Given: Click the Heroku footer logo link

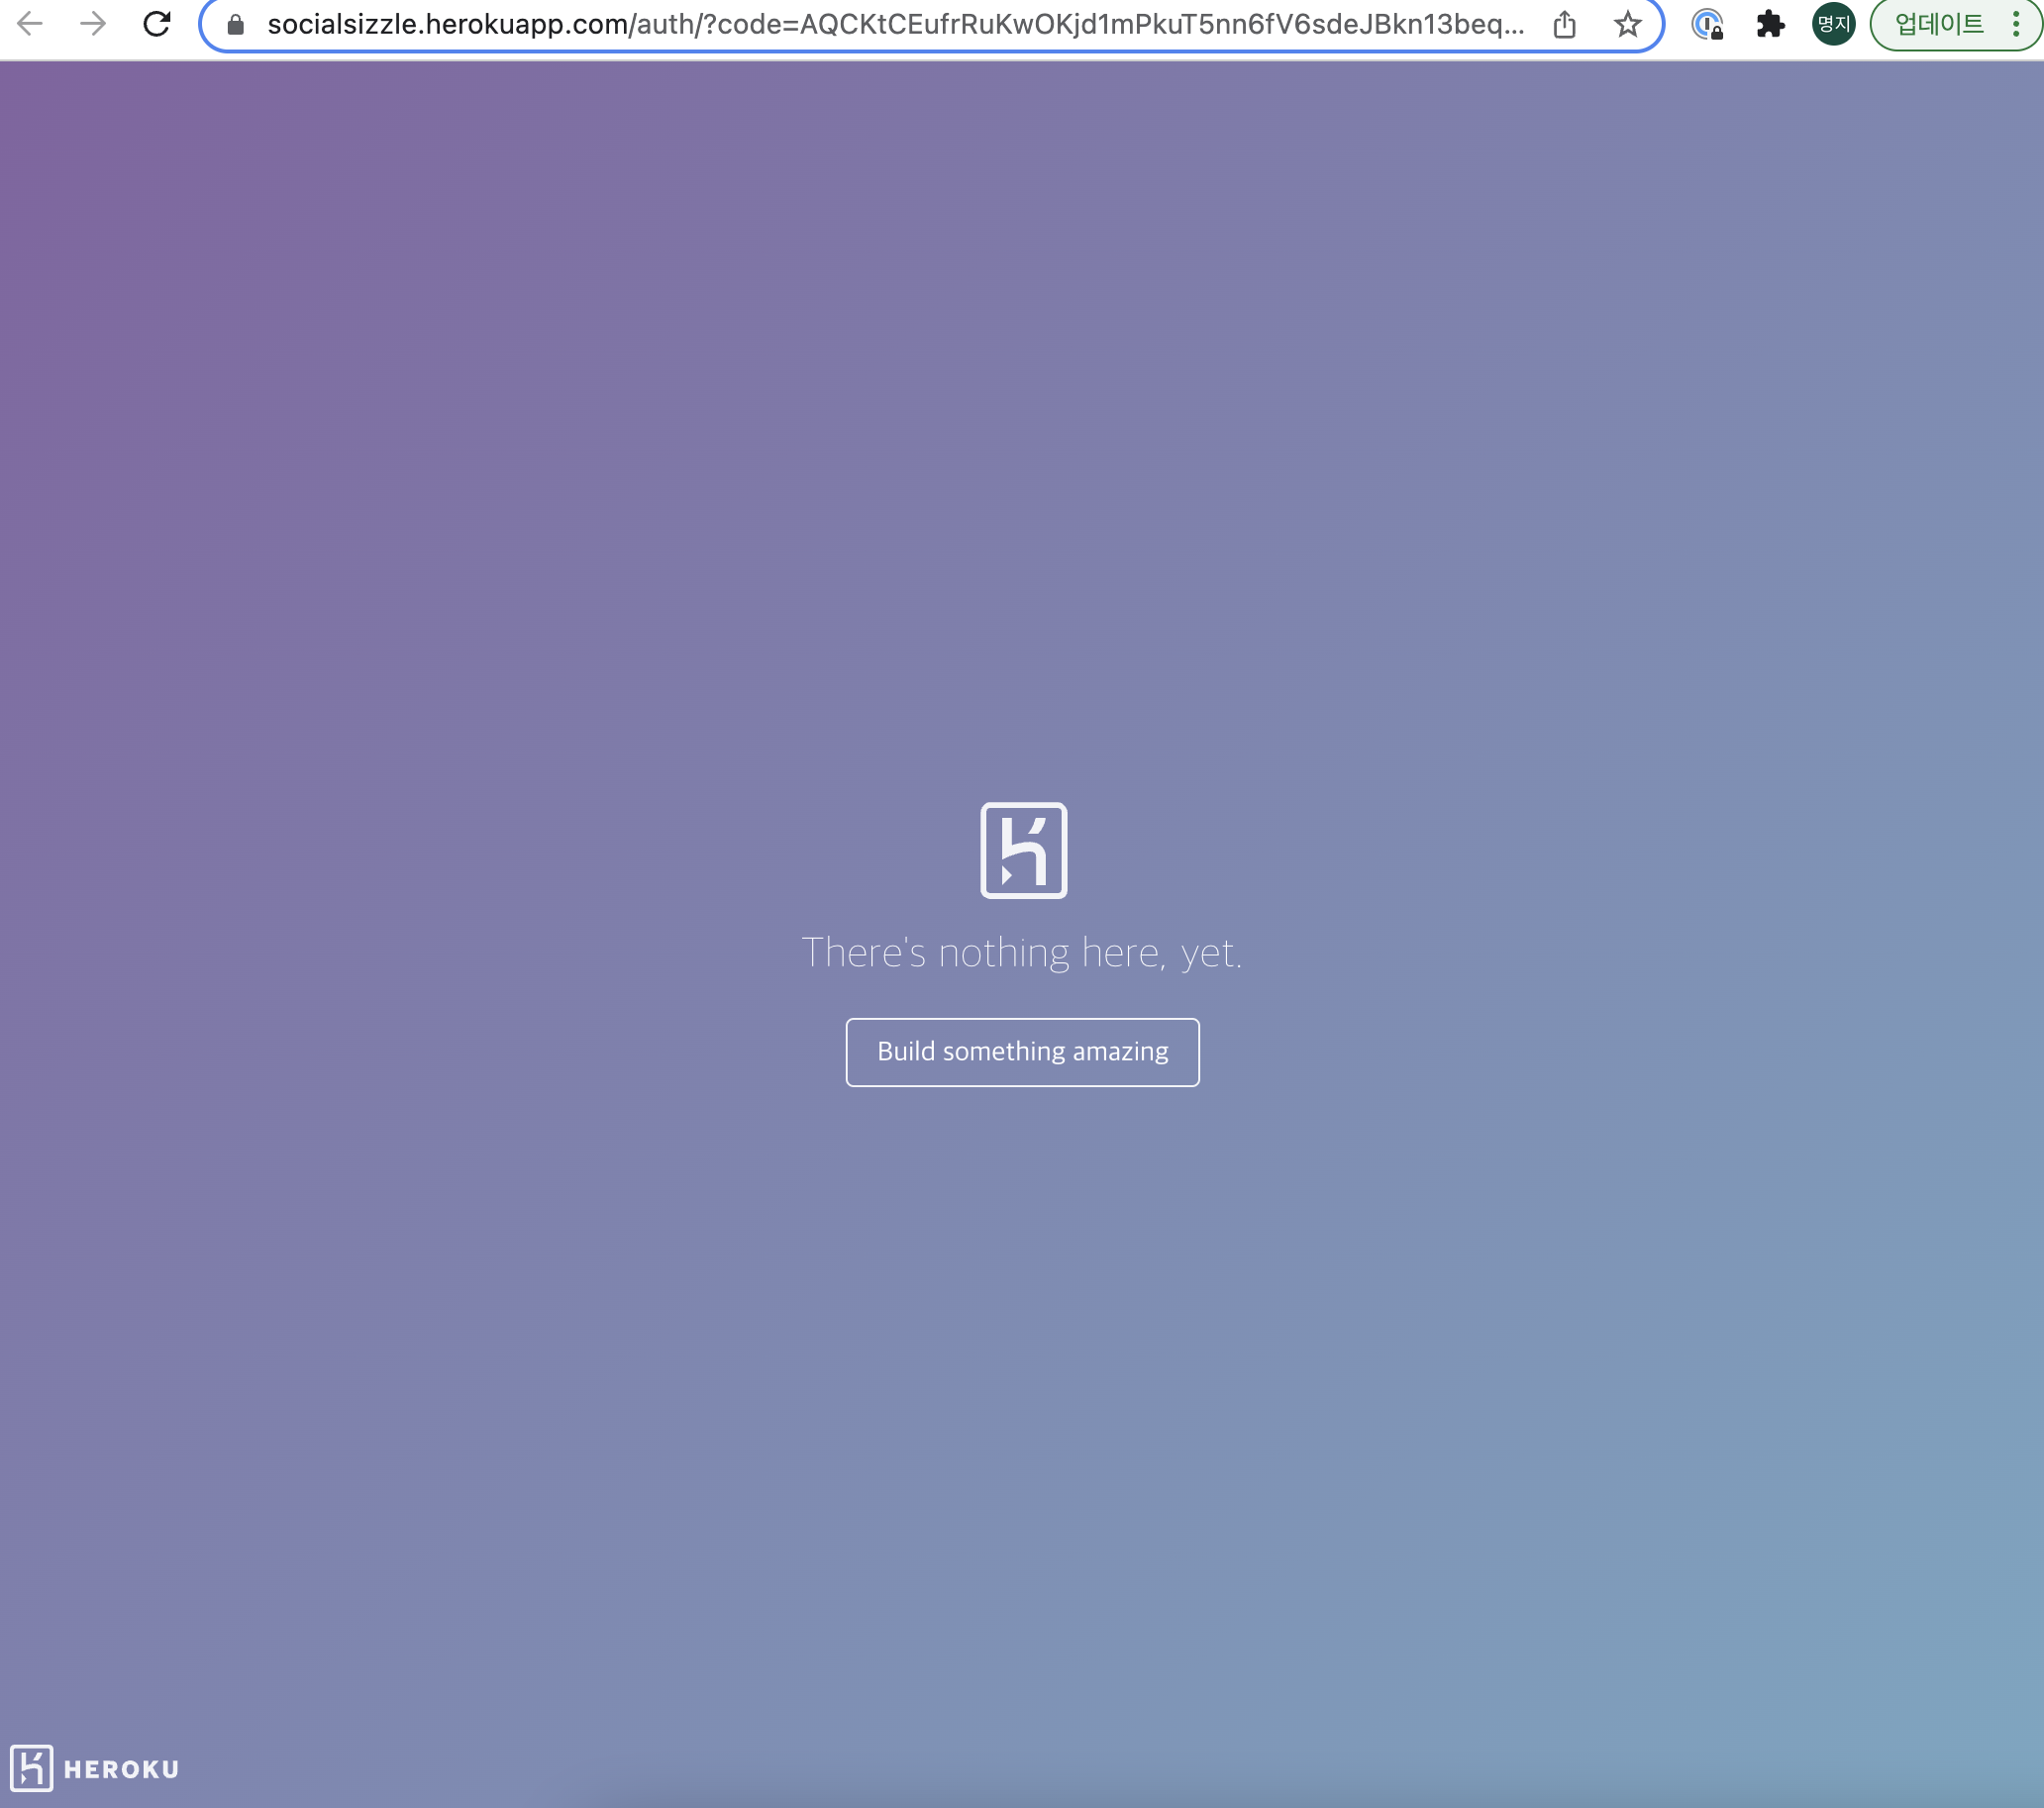Looking at the screenshot, I should (x=95, y=1768).
